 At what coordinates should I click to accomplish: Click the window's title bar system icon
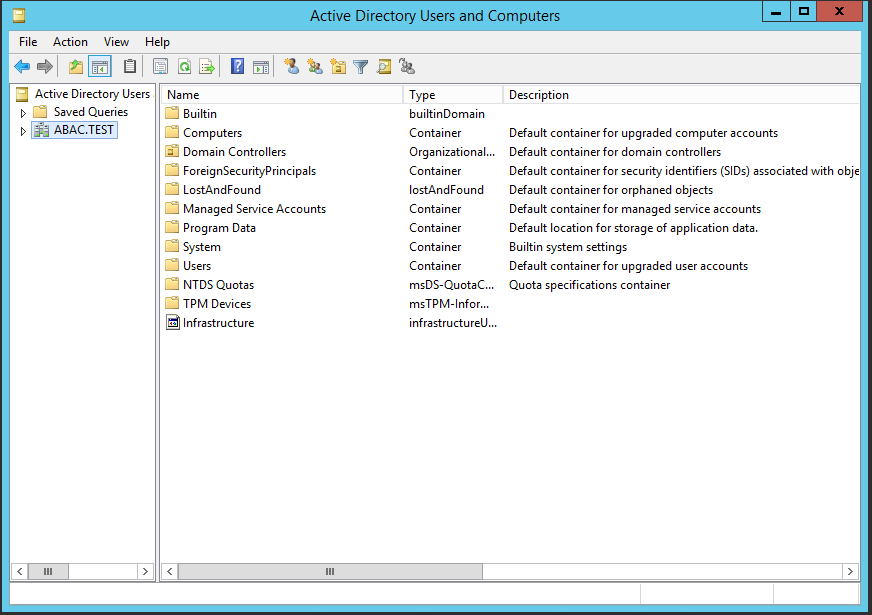(x=19, y=15)
